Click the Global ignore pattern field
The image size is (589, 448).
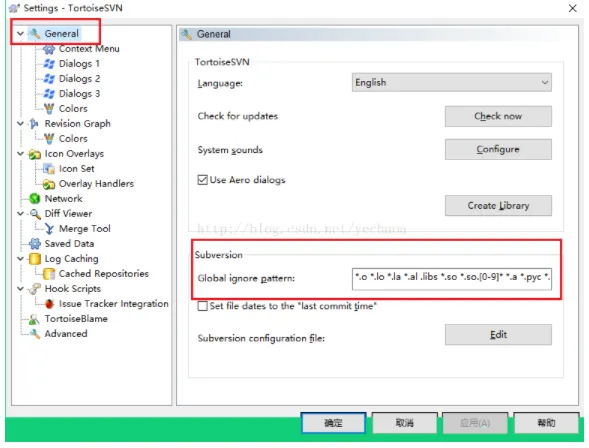coord(452,279)
